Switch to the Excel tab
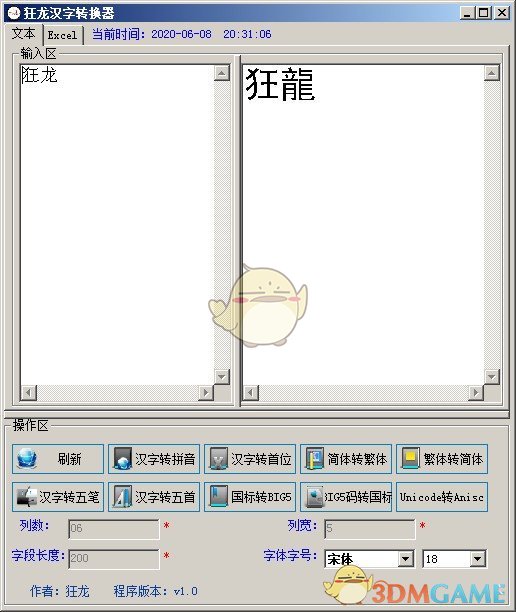This screenshot has height=612, width=516. coord(62,35)
